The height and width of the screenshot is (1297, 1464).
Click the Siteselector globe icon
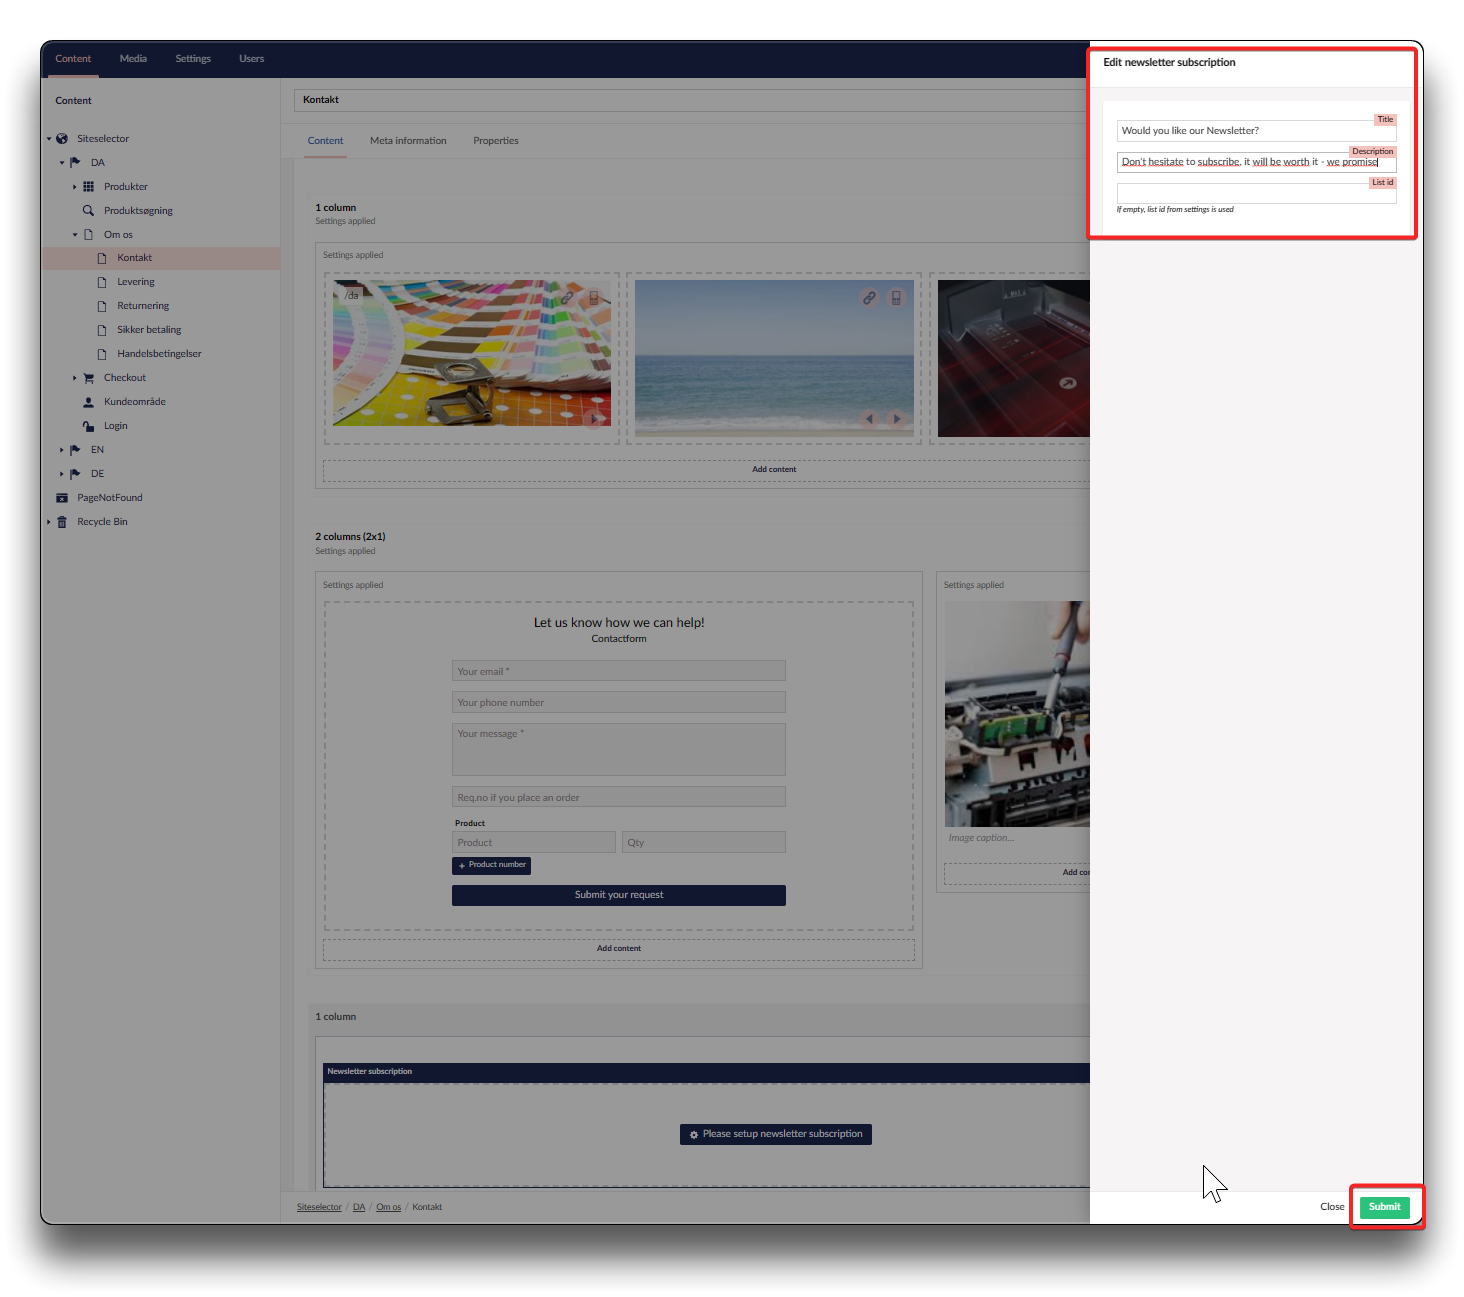[x=62, y=139]
